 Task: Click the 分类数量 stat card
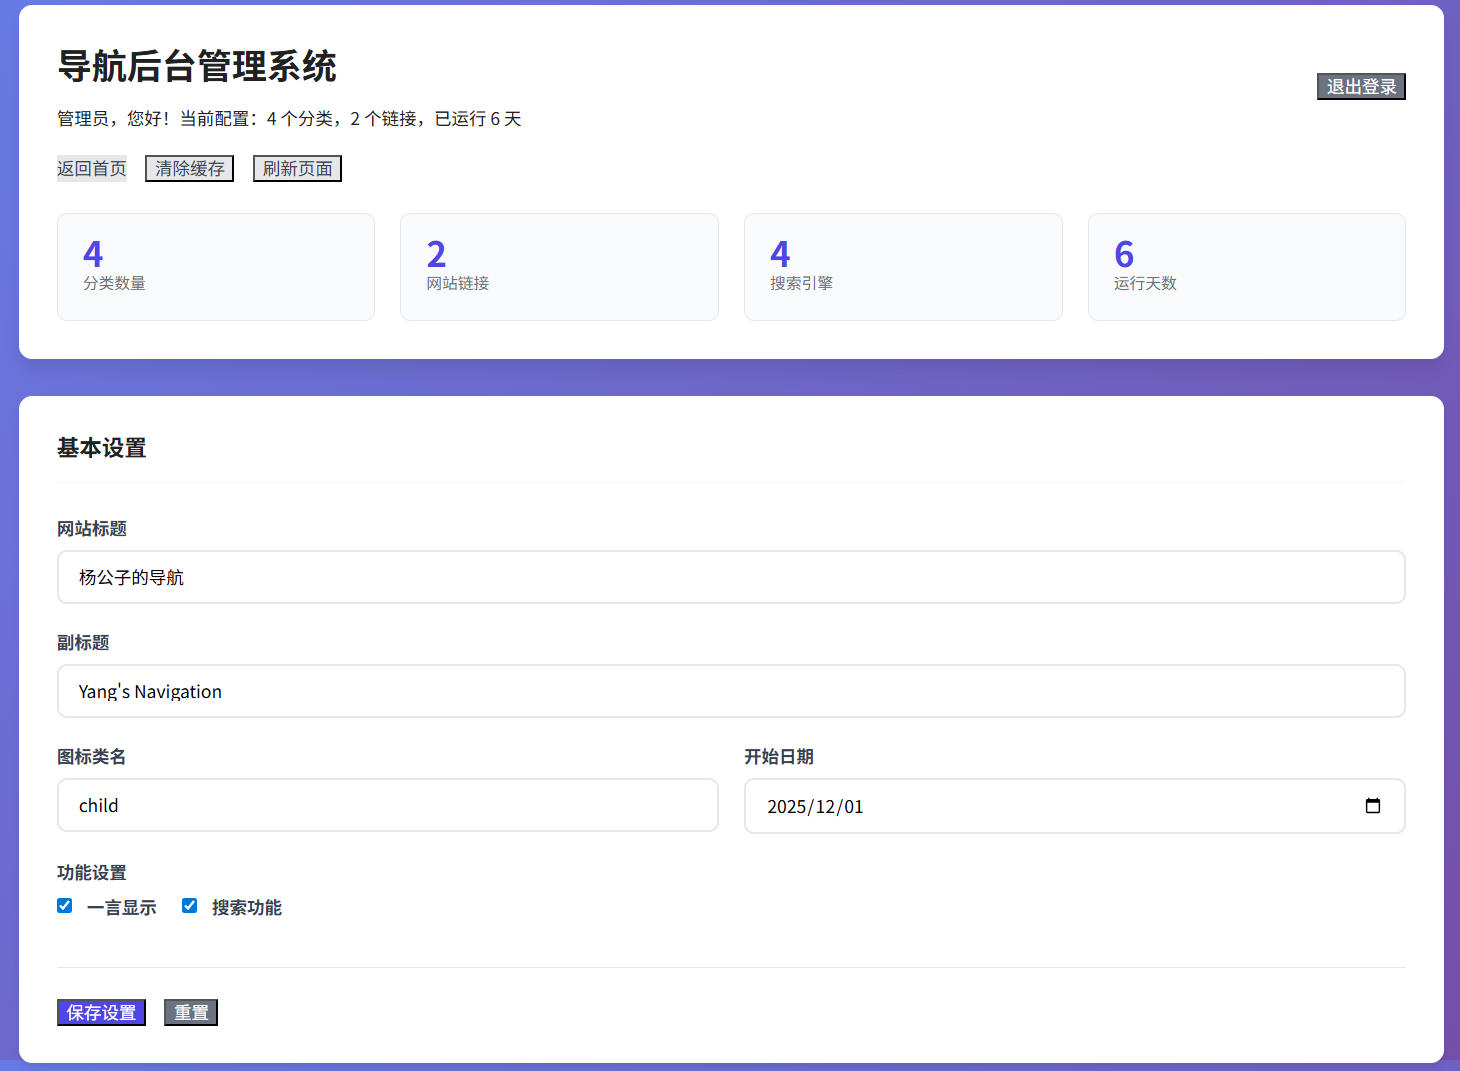pyautogui.click(x=216, y=267)
